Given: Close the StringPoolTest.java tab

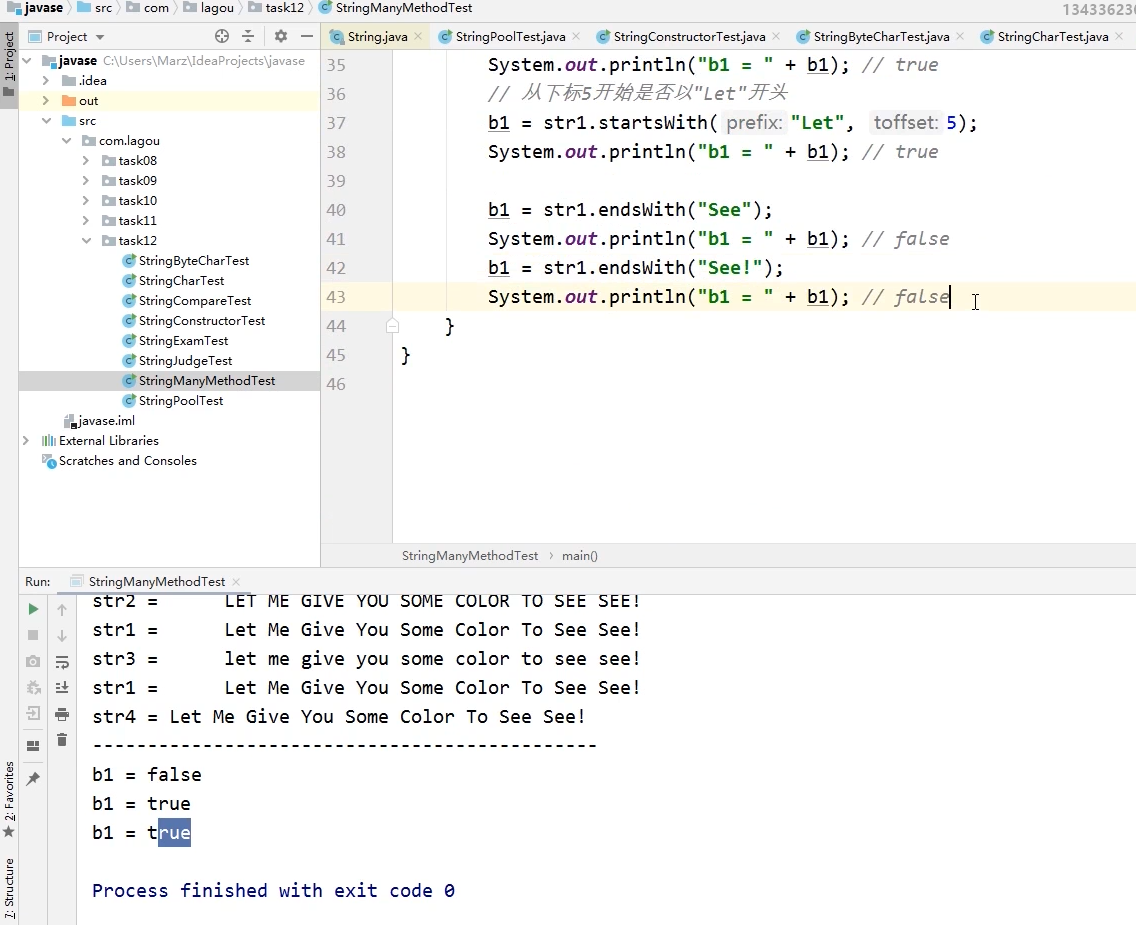Looking at the screenshot, I should click(x=576, y=36).
